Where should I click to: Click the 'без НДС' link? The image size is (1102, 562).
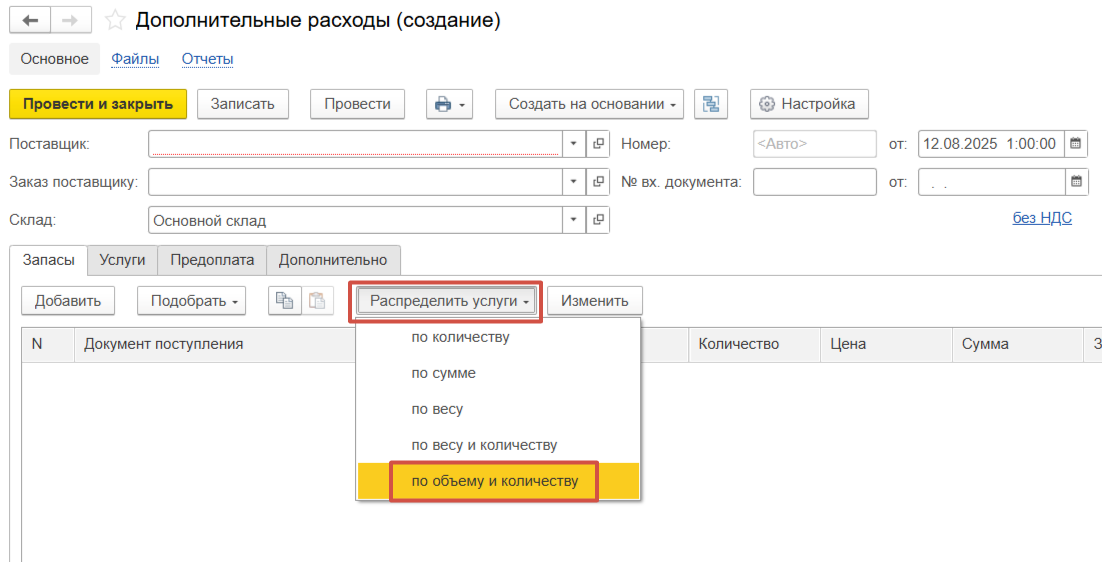(x=1042, y=218)
